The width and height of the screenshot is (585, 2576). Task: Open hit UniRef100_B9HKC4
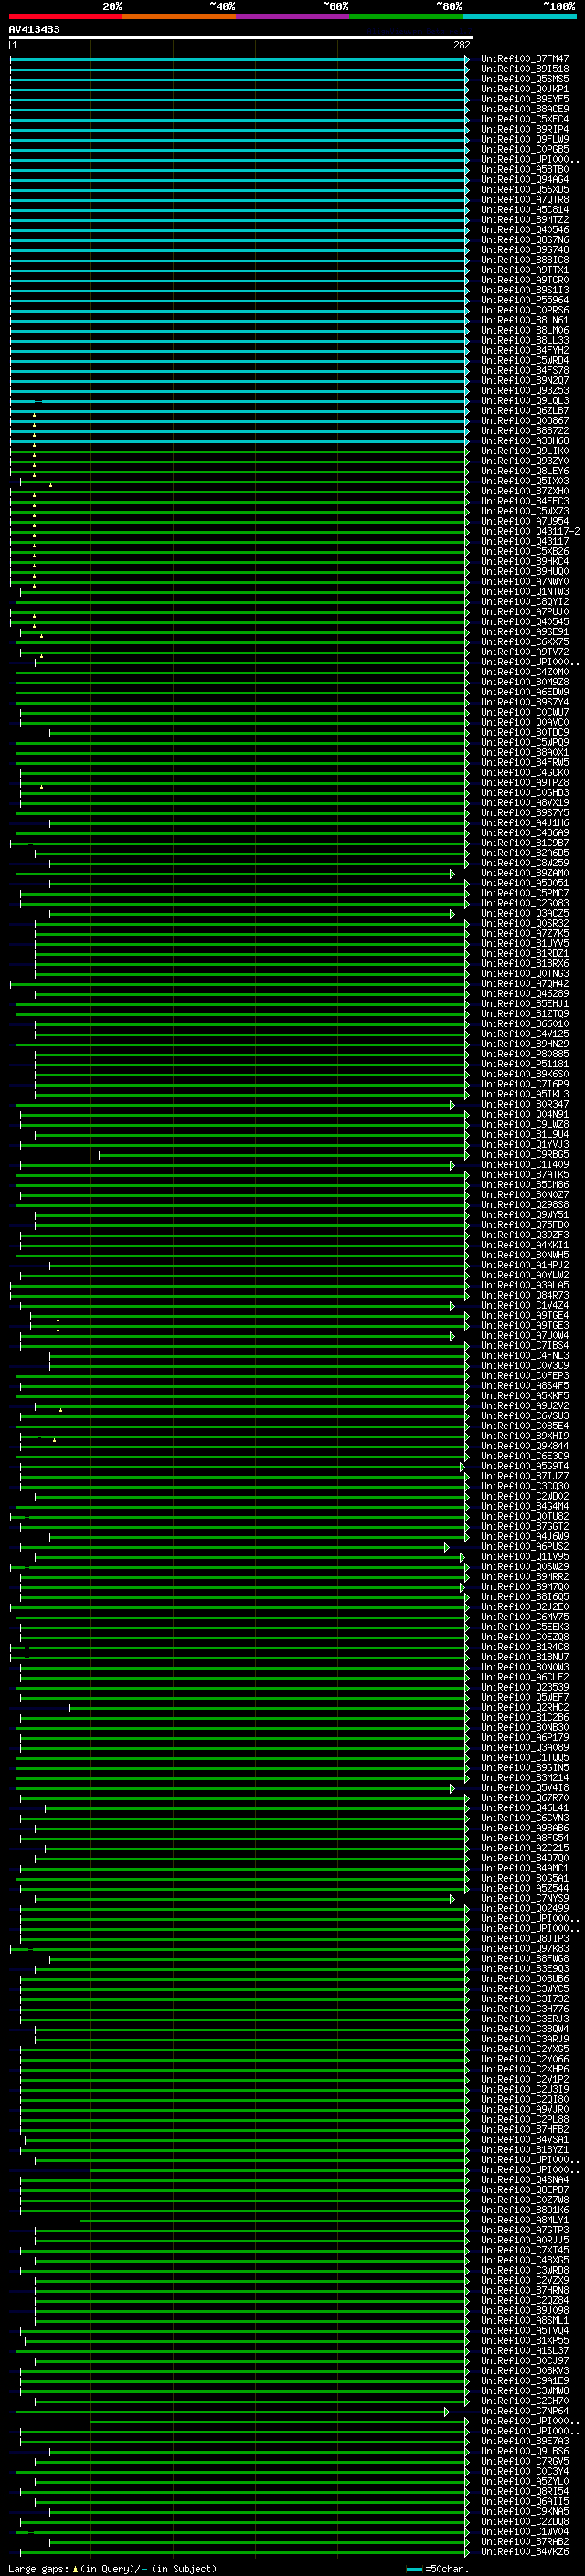coord(525,561)
